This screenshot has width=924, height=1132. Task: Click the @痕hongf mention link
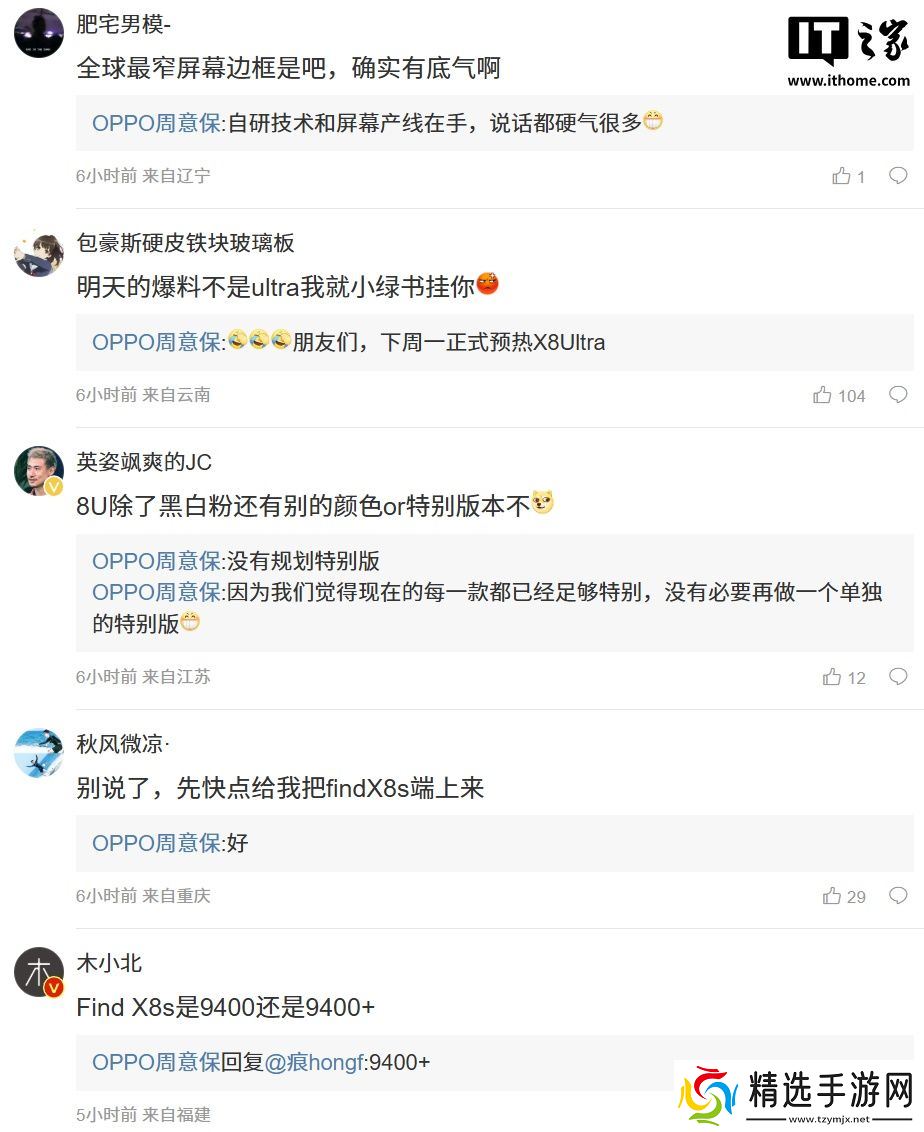tap(314, 1062)
